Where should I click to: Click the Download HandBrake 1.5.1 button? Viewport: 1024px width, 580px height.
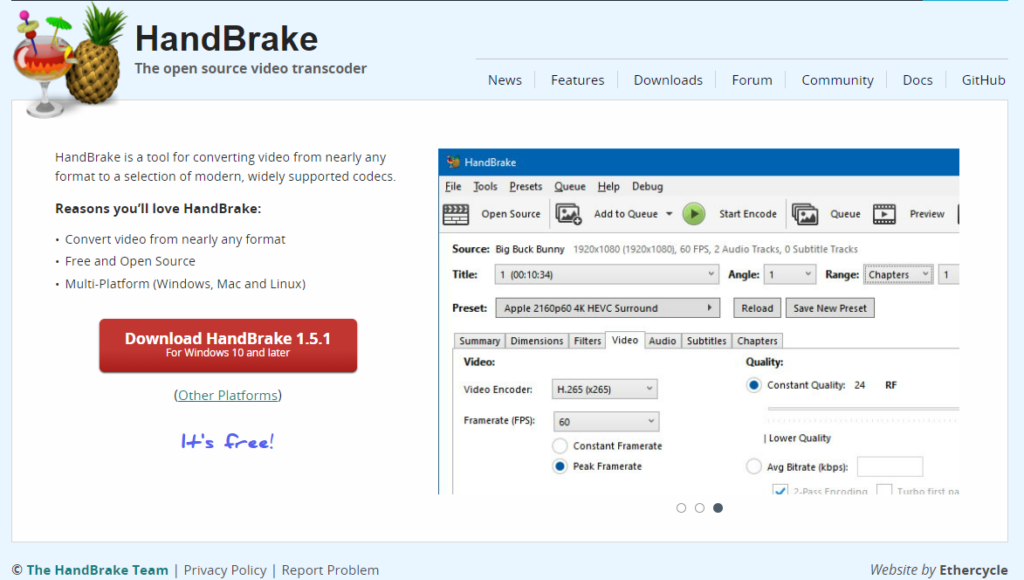pos(228,346)
